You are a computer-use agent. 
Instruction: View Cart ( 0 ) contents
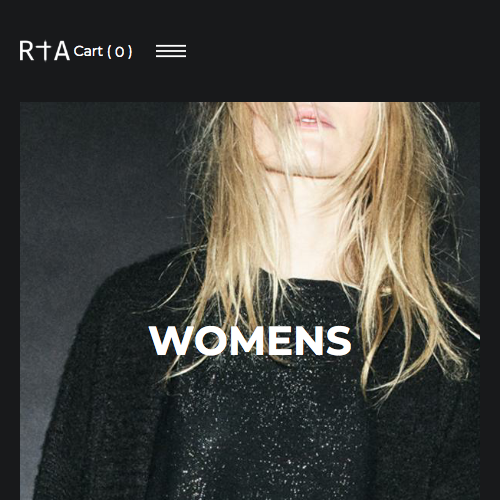103,51
